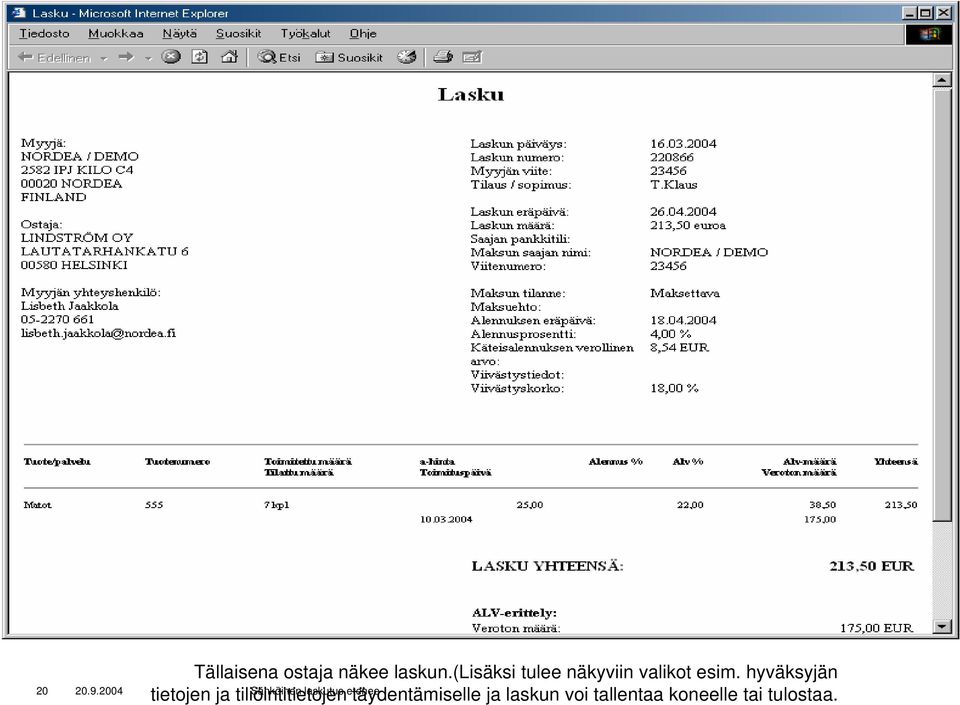This screenshot has height=705, width=960.
Task: Click the address LAUTATARHANKATU 6
Action: tap(105, 252)
